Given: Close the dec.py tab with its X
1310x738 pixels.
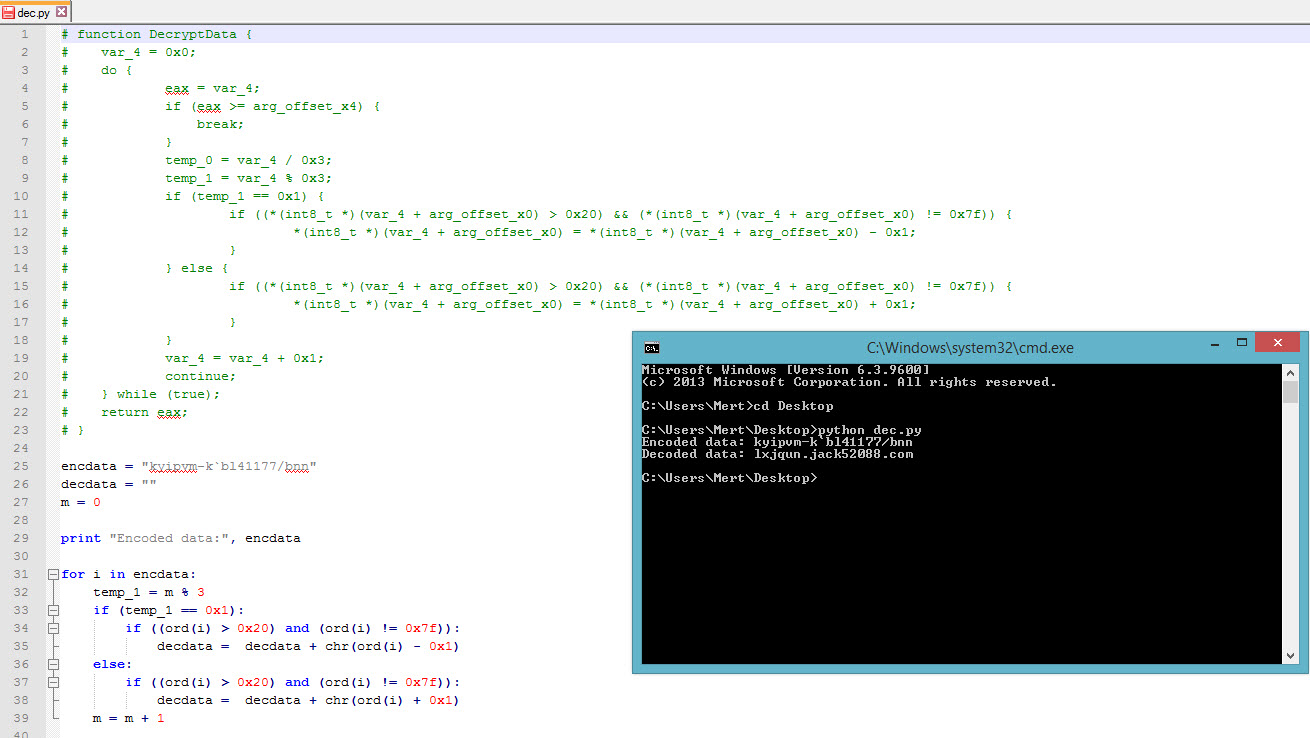Looking at the screenshot, I should point(62,12).
